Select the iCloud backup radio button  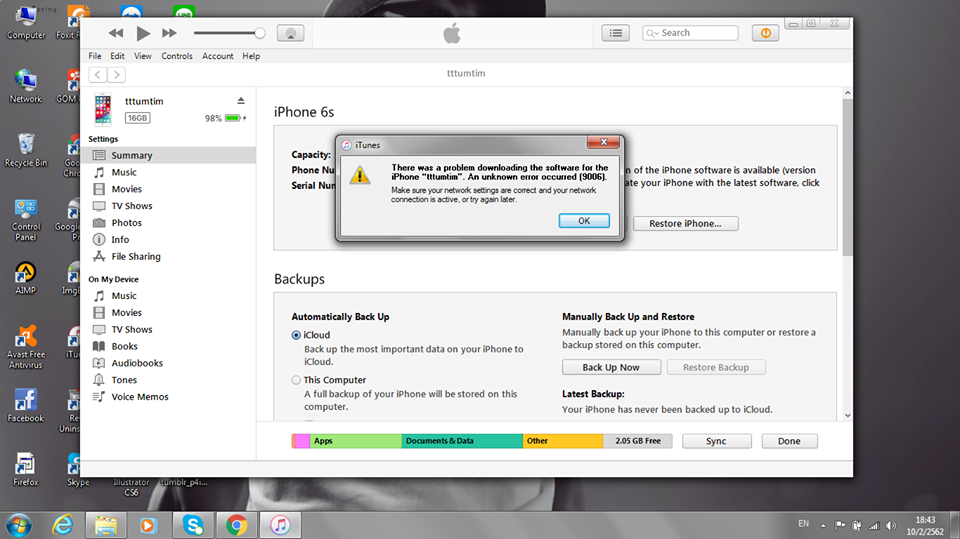296,335
